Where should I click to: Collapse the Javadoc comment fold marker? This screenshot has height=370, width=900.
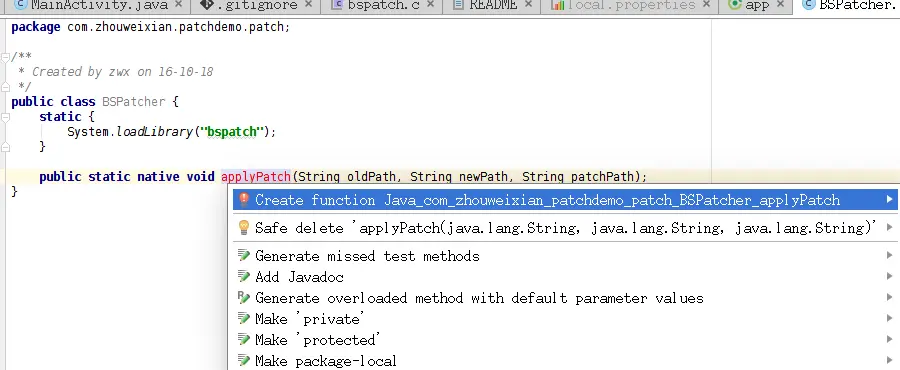pyautogui.click(x=5, y=57)
